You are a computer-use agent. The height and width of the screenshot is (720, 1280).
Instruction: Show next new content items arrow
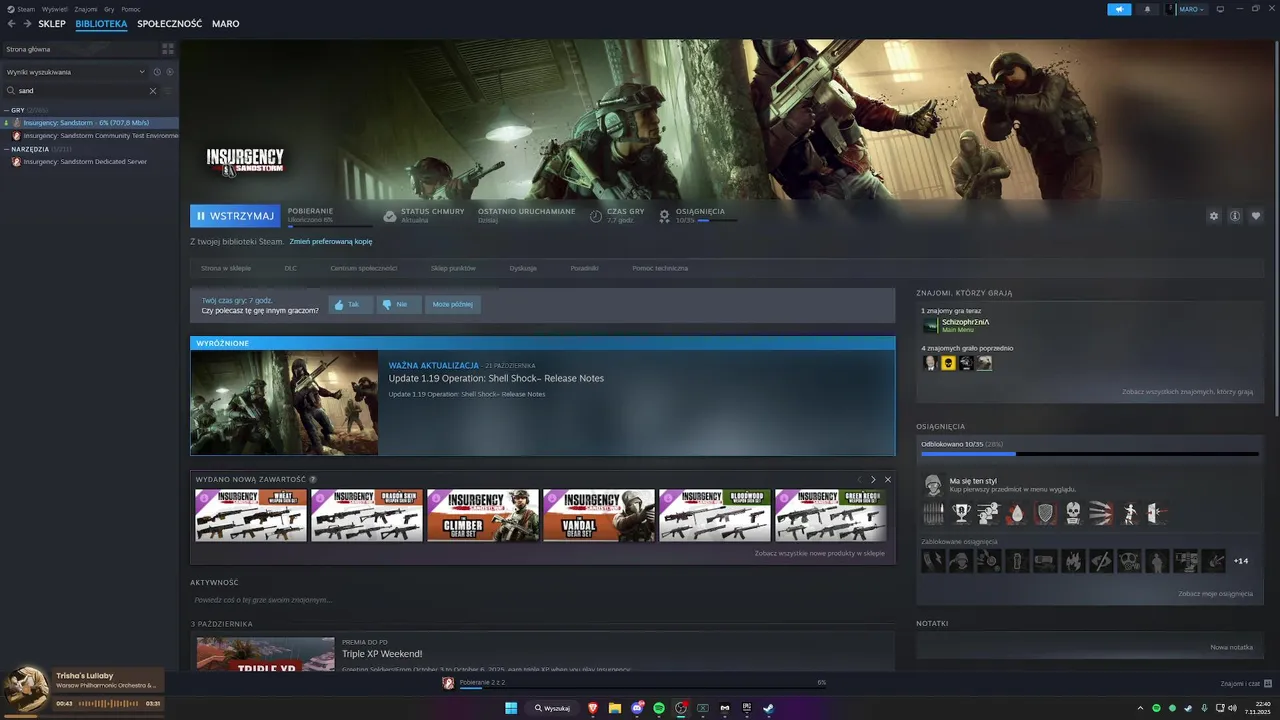873,480
